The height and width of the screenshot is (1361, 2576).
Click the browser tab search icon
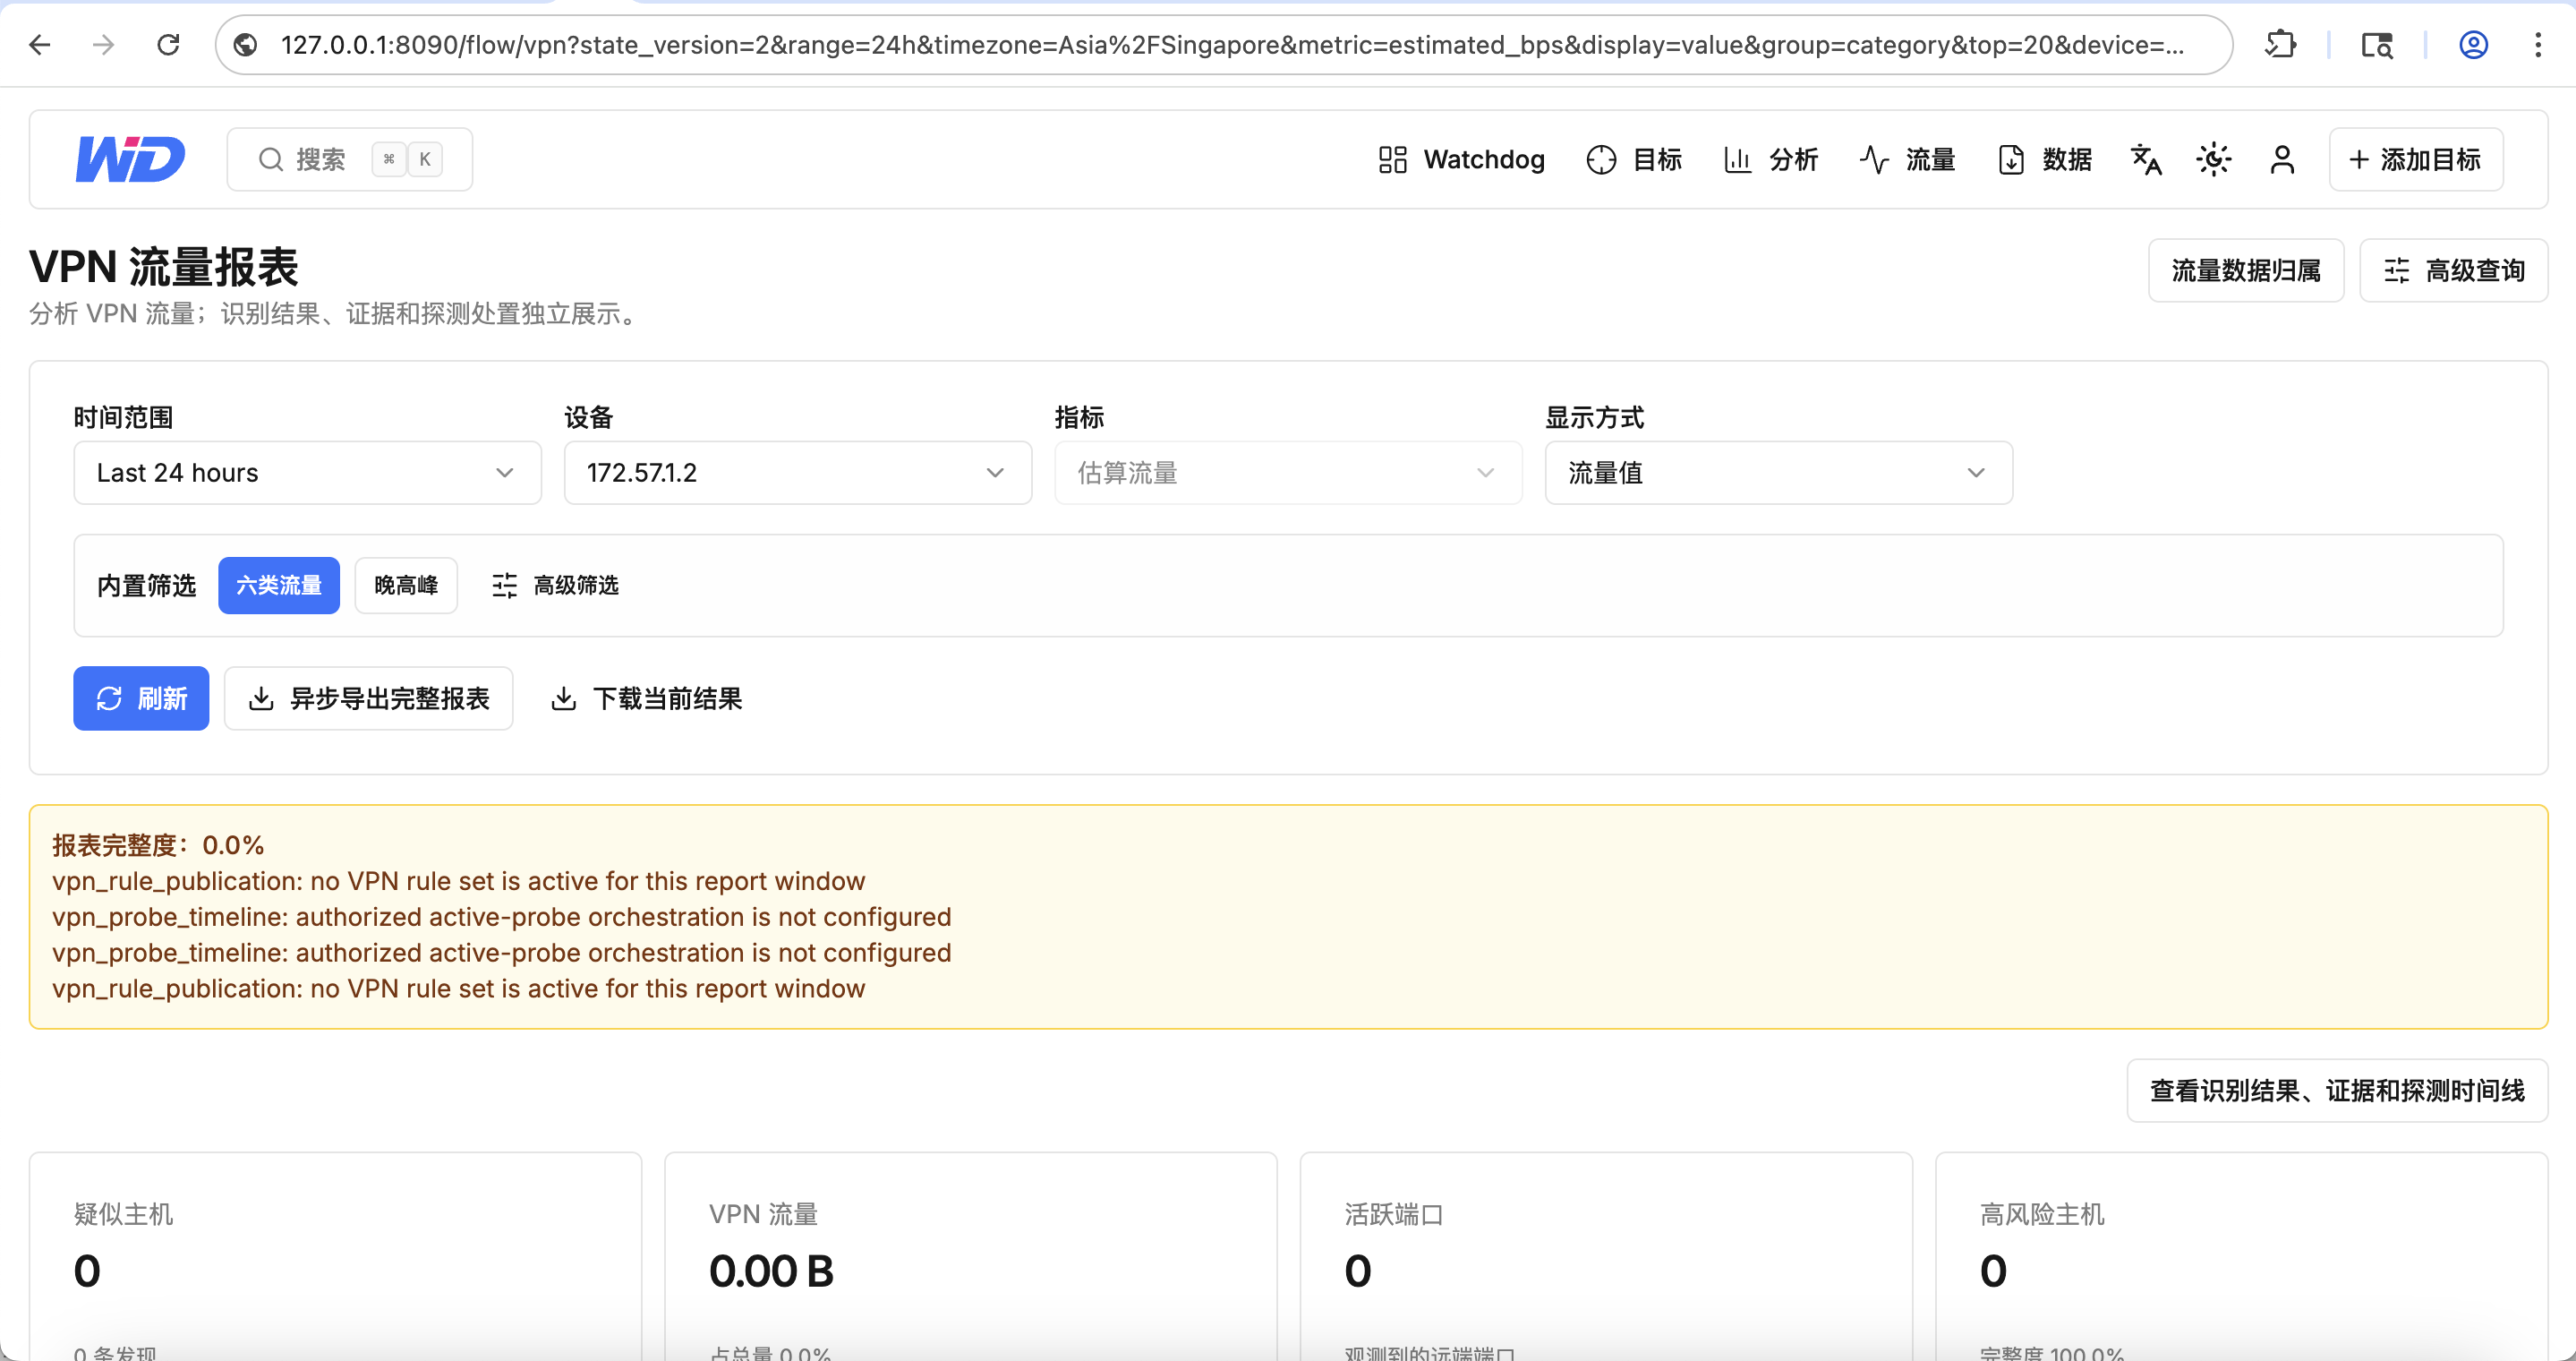[2377, 45]
